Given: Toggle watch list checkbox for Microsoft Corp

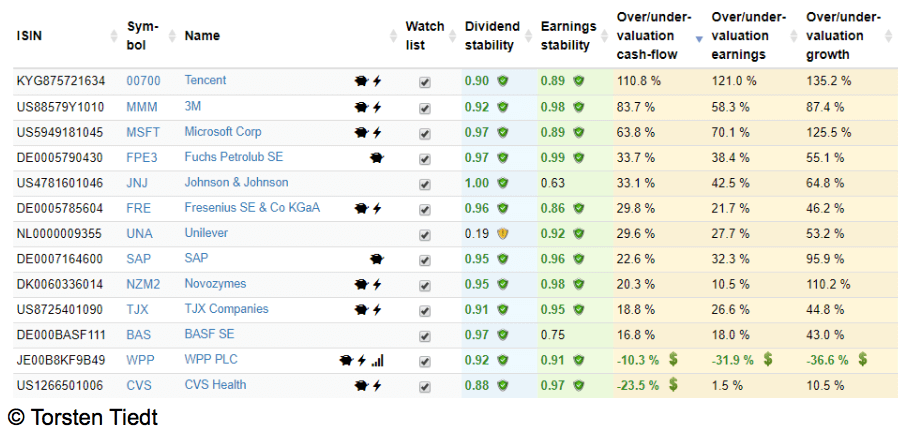Looking at the screenshot, I should [x=425, y=134].
